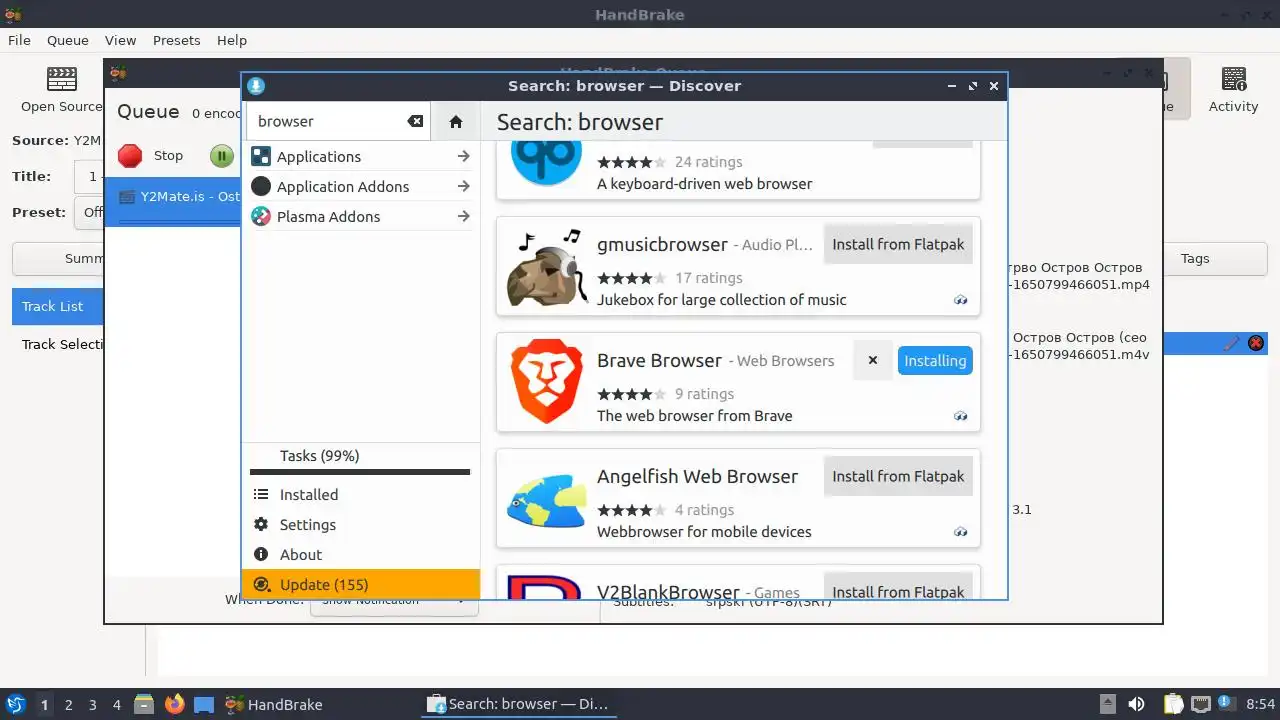Switch to virtual desktop 2

[68, 704]
